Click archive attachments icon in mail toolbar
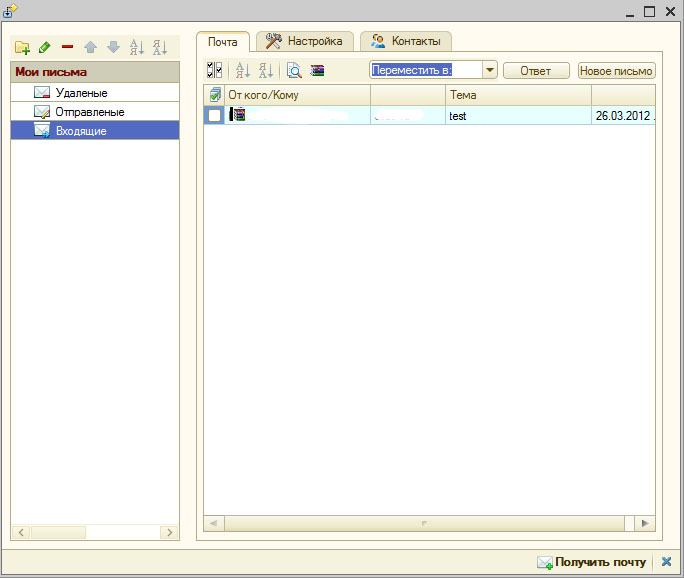 [317, 70]
